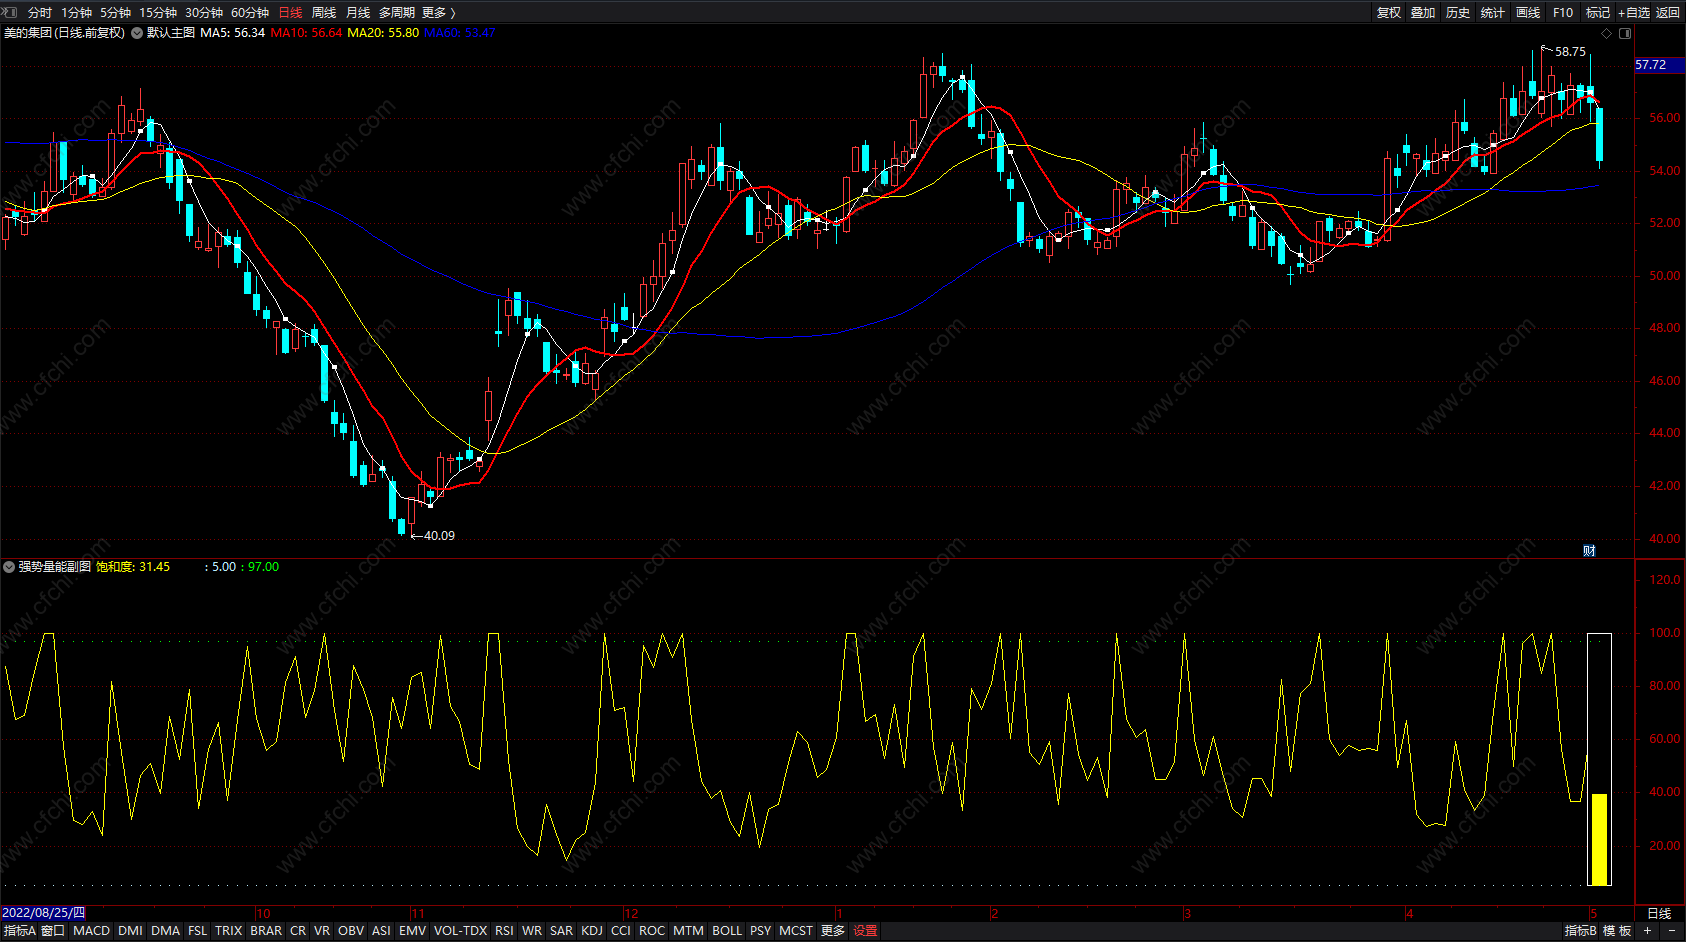Click the minus zoom-out icon at bottom right
This screenshot has width=1686, height=942.
tap(1671, 930)
